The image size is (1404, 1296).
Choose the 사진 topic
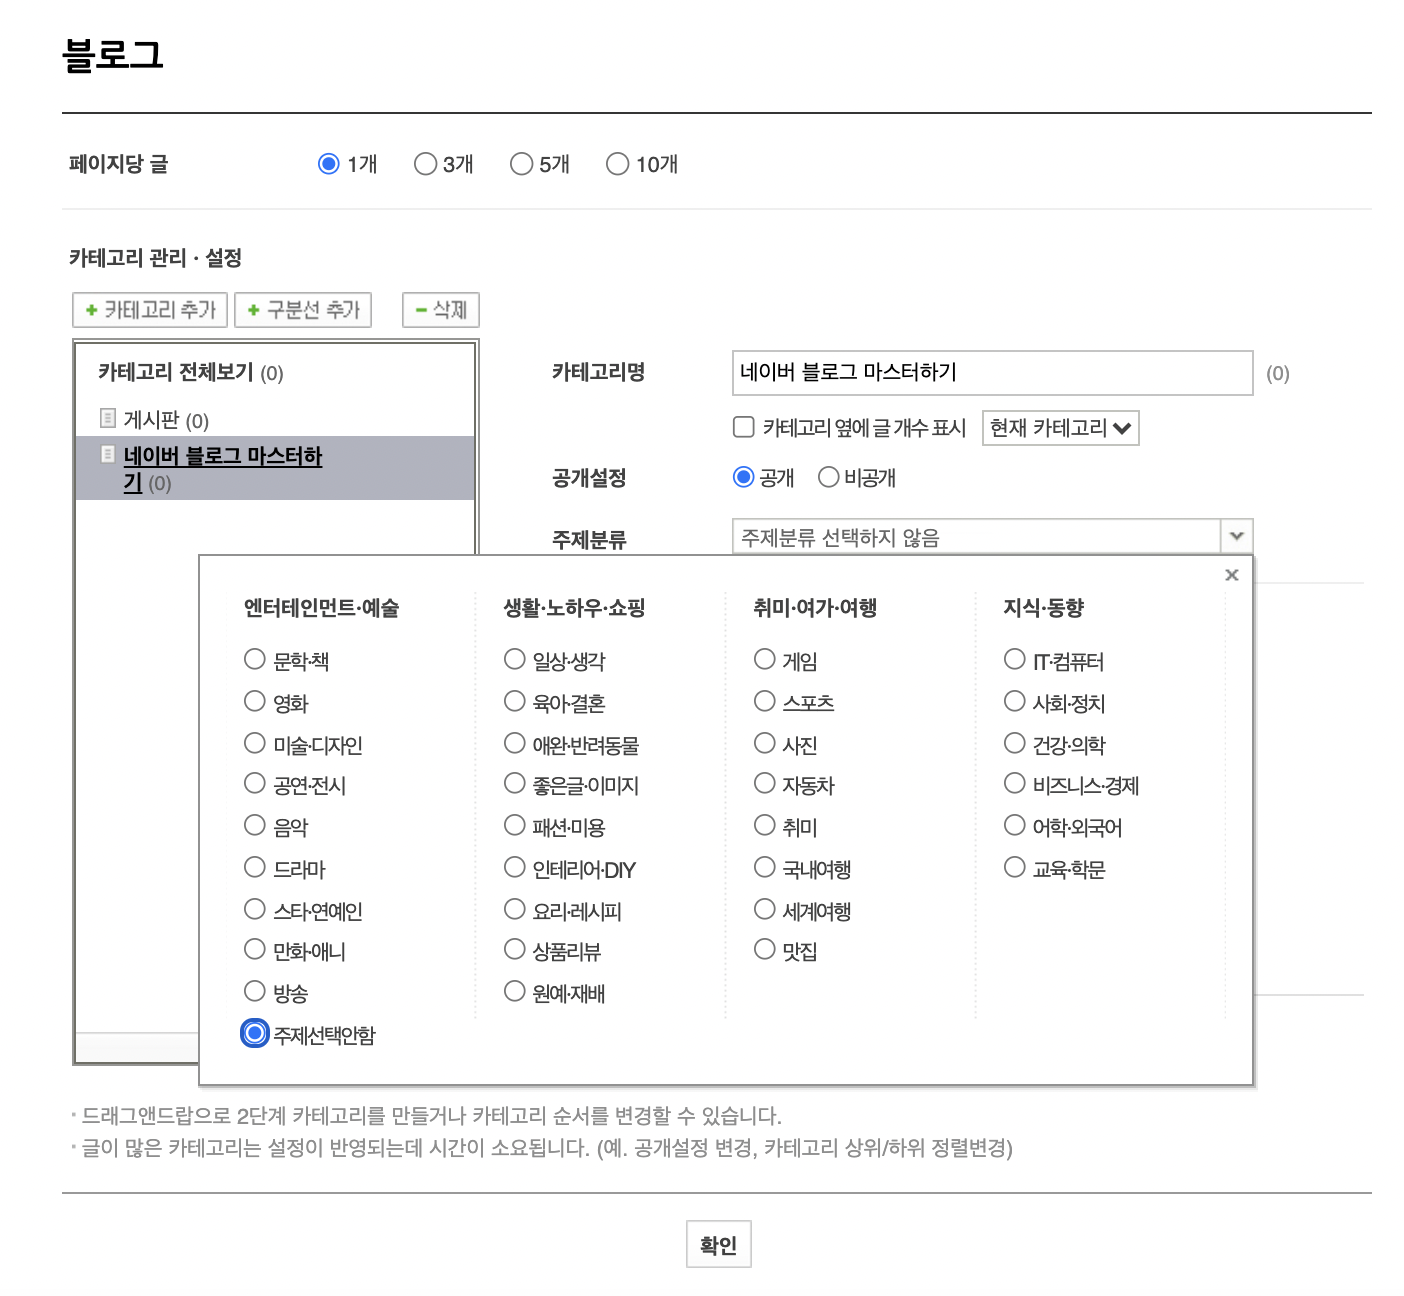tap(765, 743)
